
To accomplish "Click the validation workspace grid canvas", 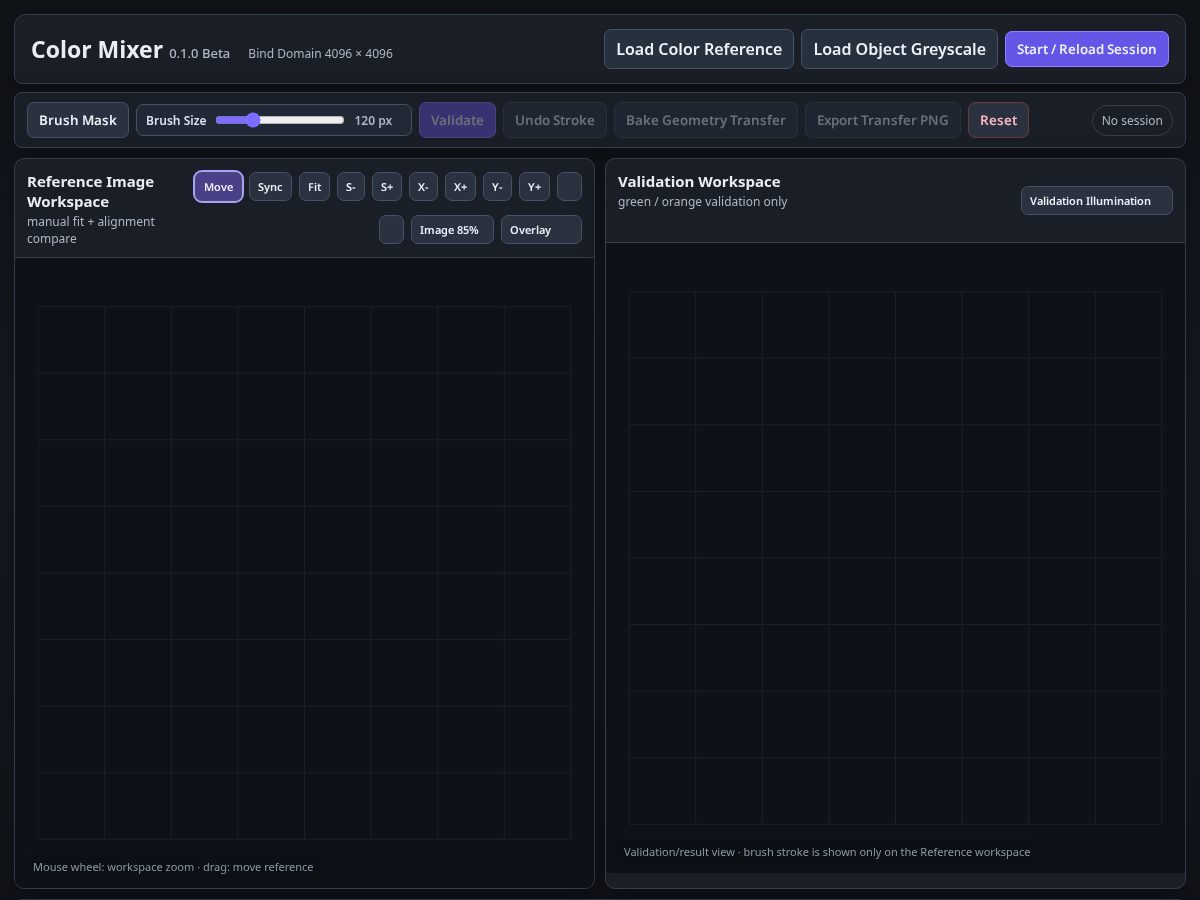I will [x=895, y=557].
